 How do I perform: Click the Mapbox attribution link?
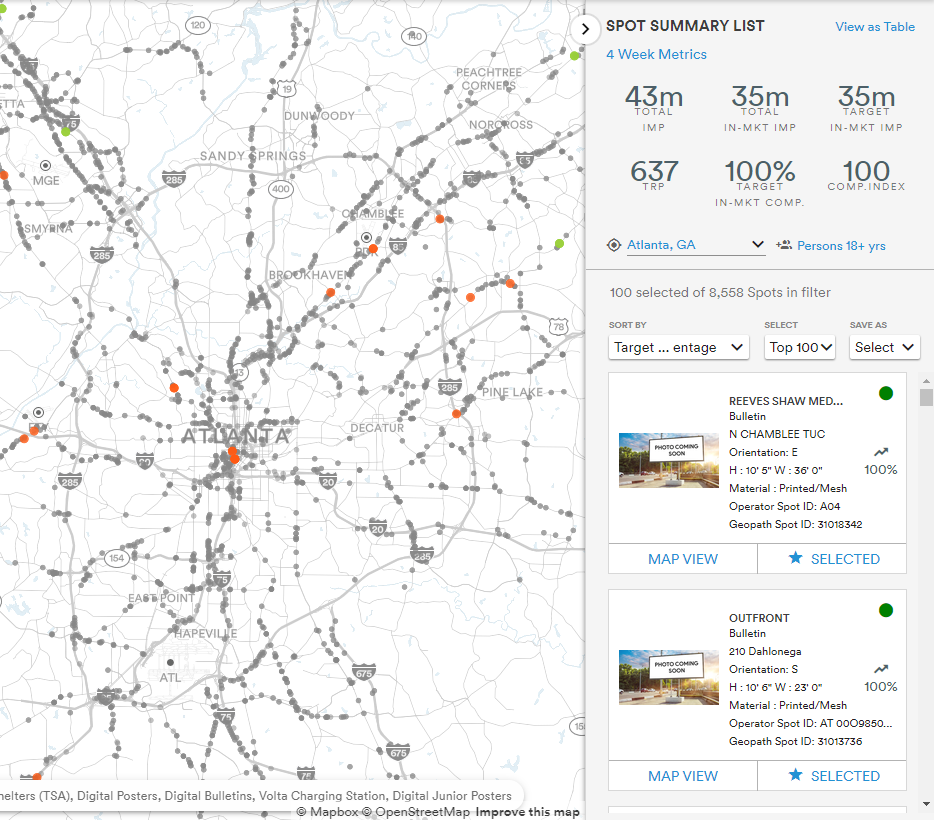click(327, 812)
